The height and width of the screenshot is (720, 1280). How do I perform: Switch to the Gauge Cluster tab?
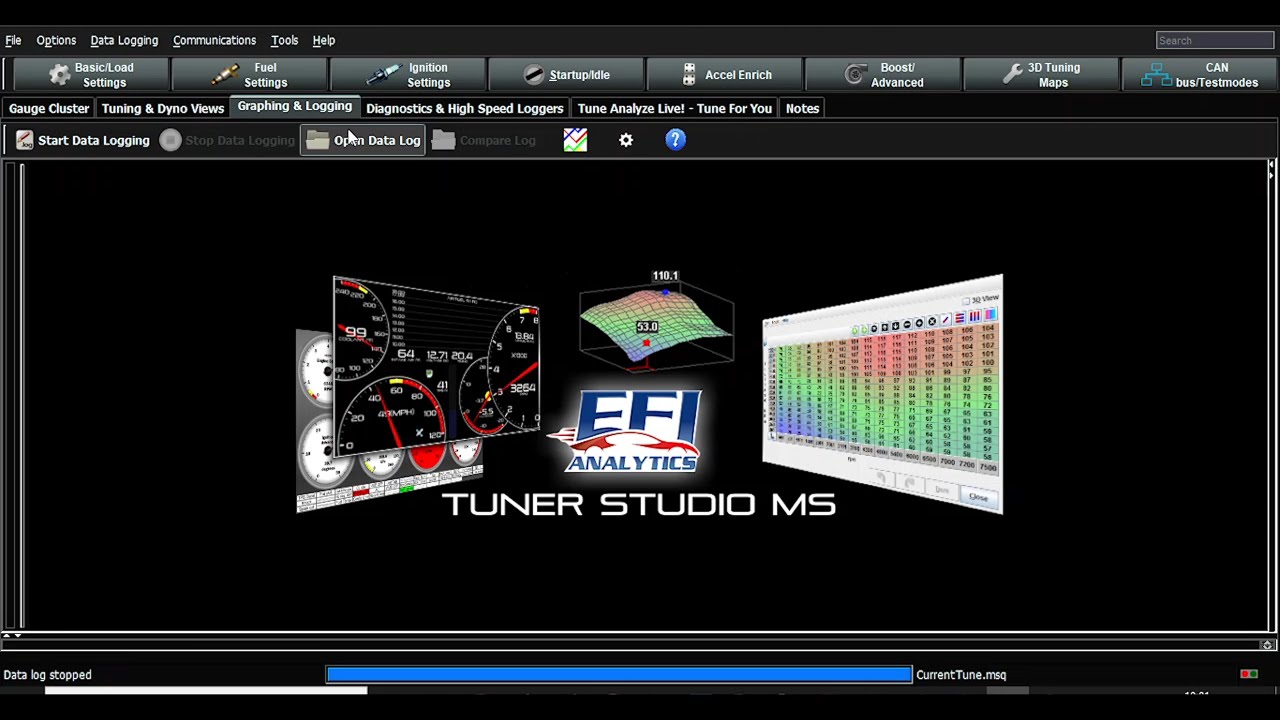click(49, 108)
